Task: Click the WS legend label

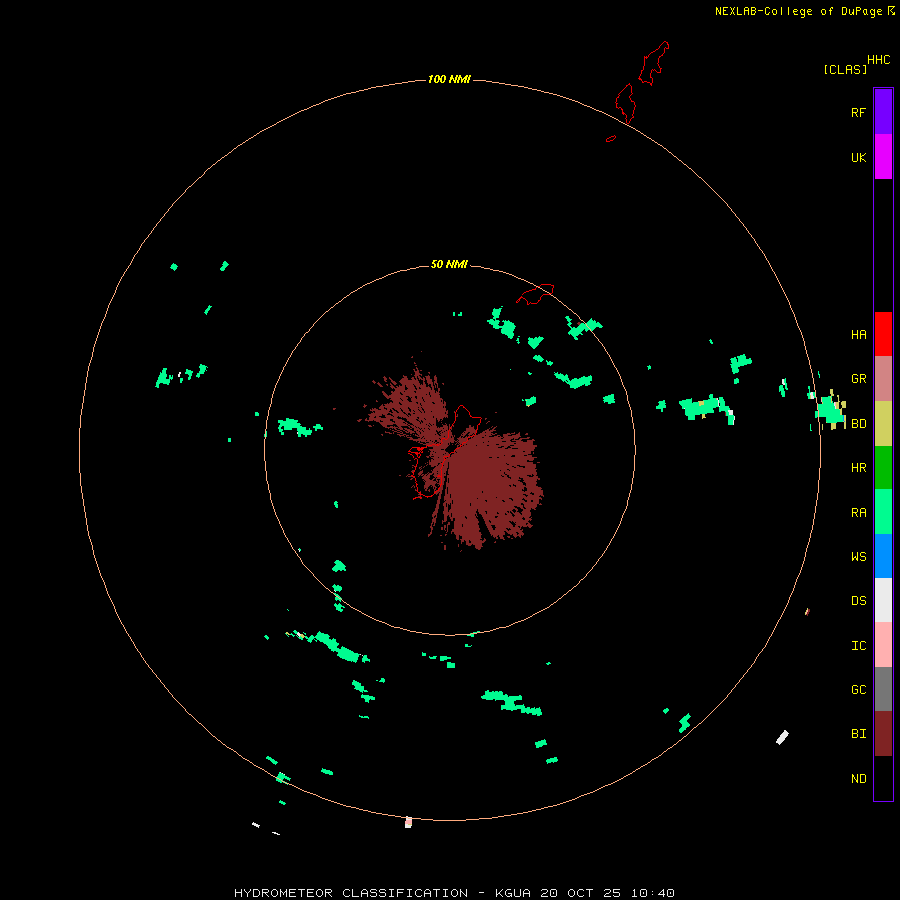Action: 858,556
